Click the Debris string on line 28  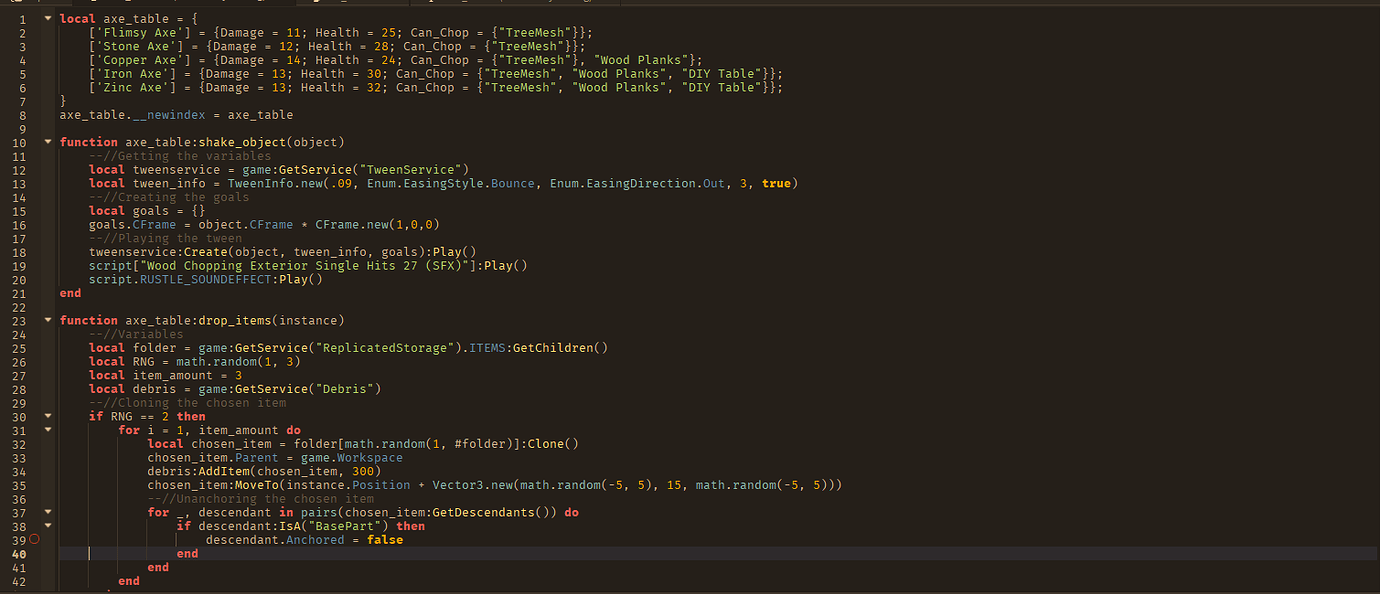354,388
